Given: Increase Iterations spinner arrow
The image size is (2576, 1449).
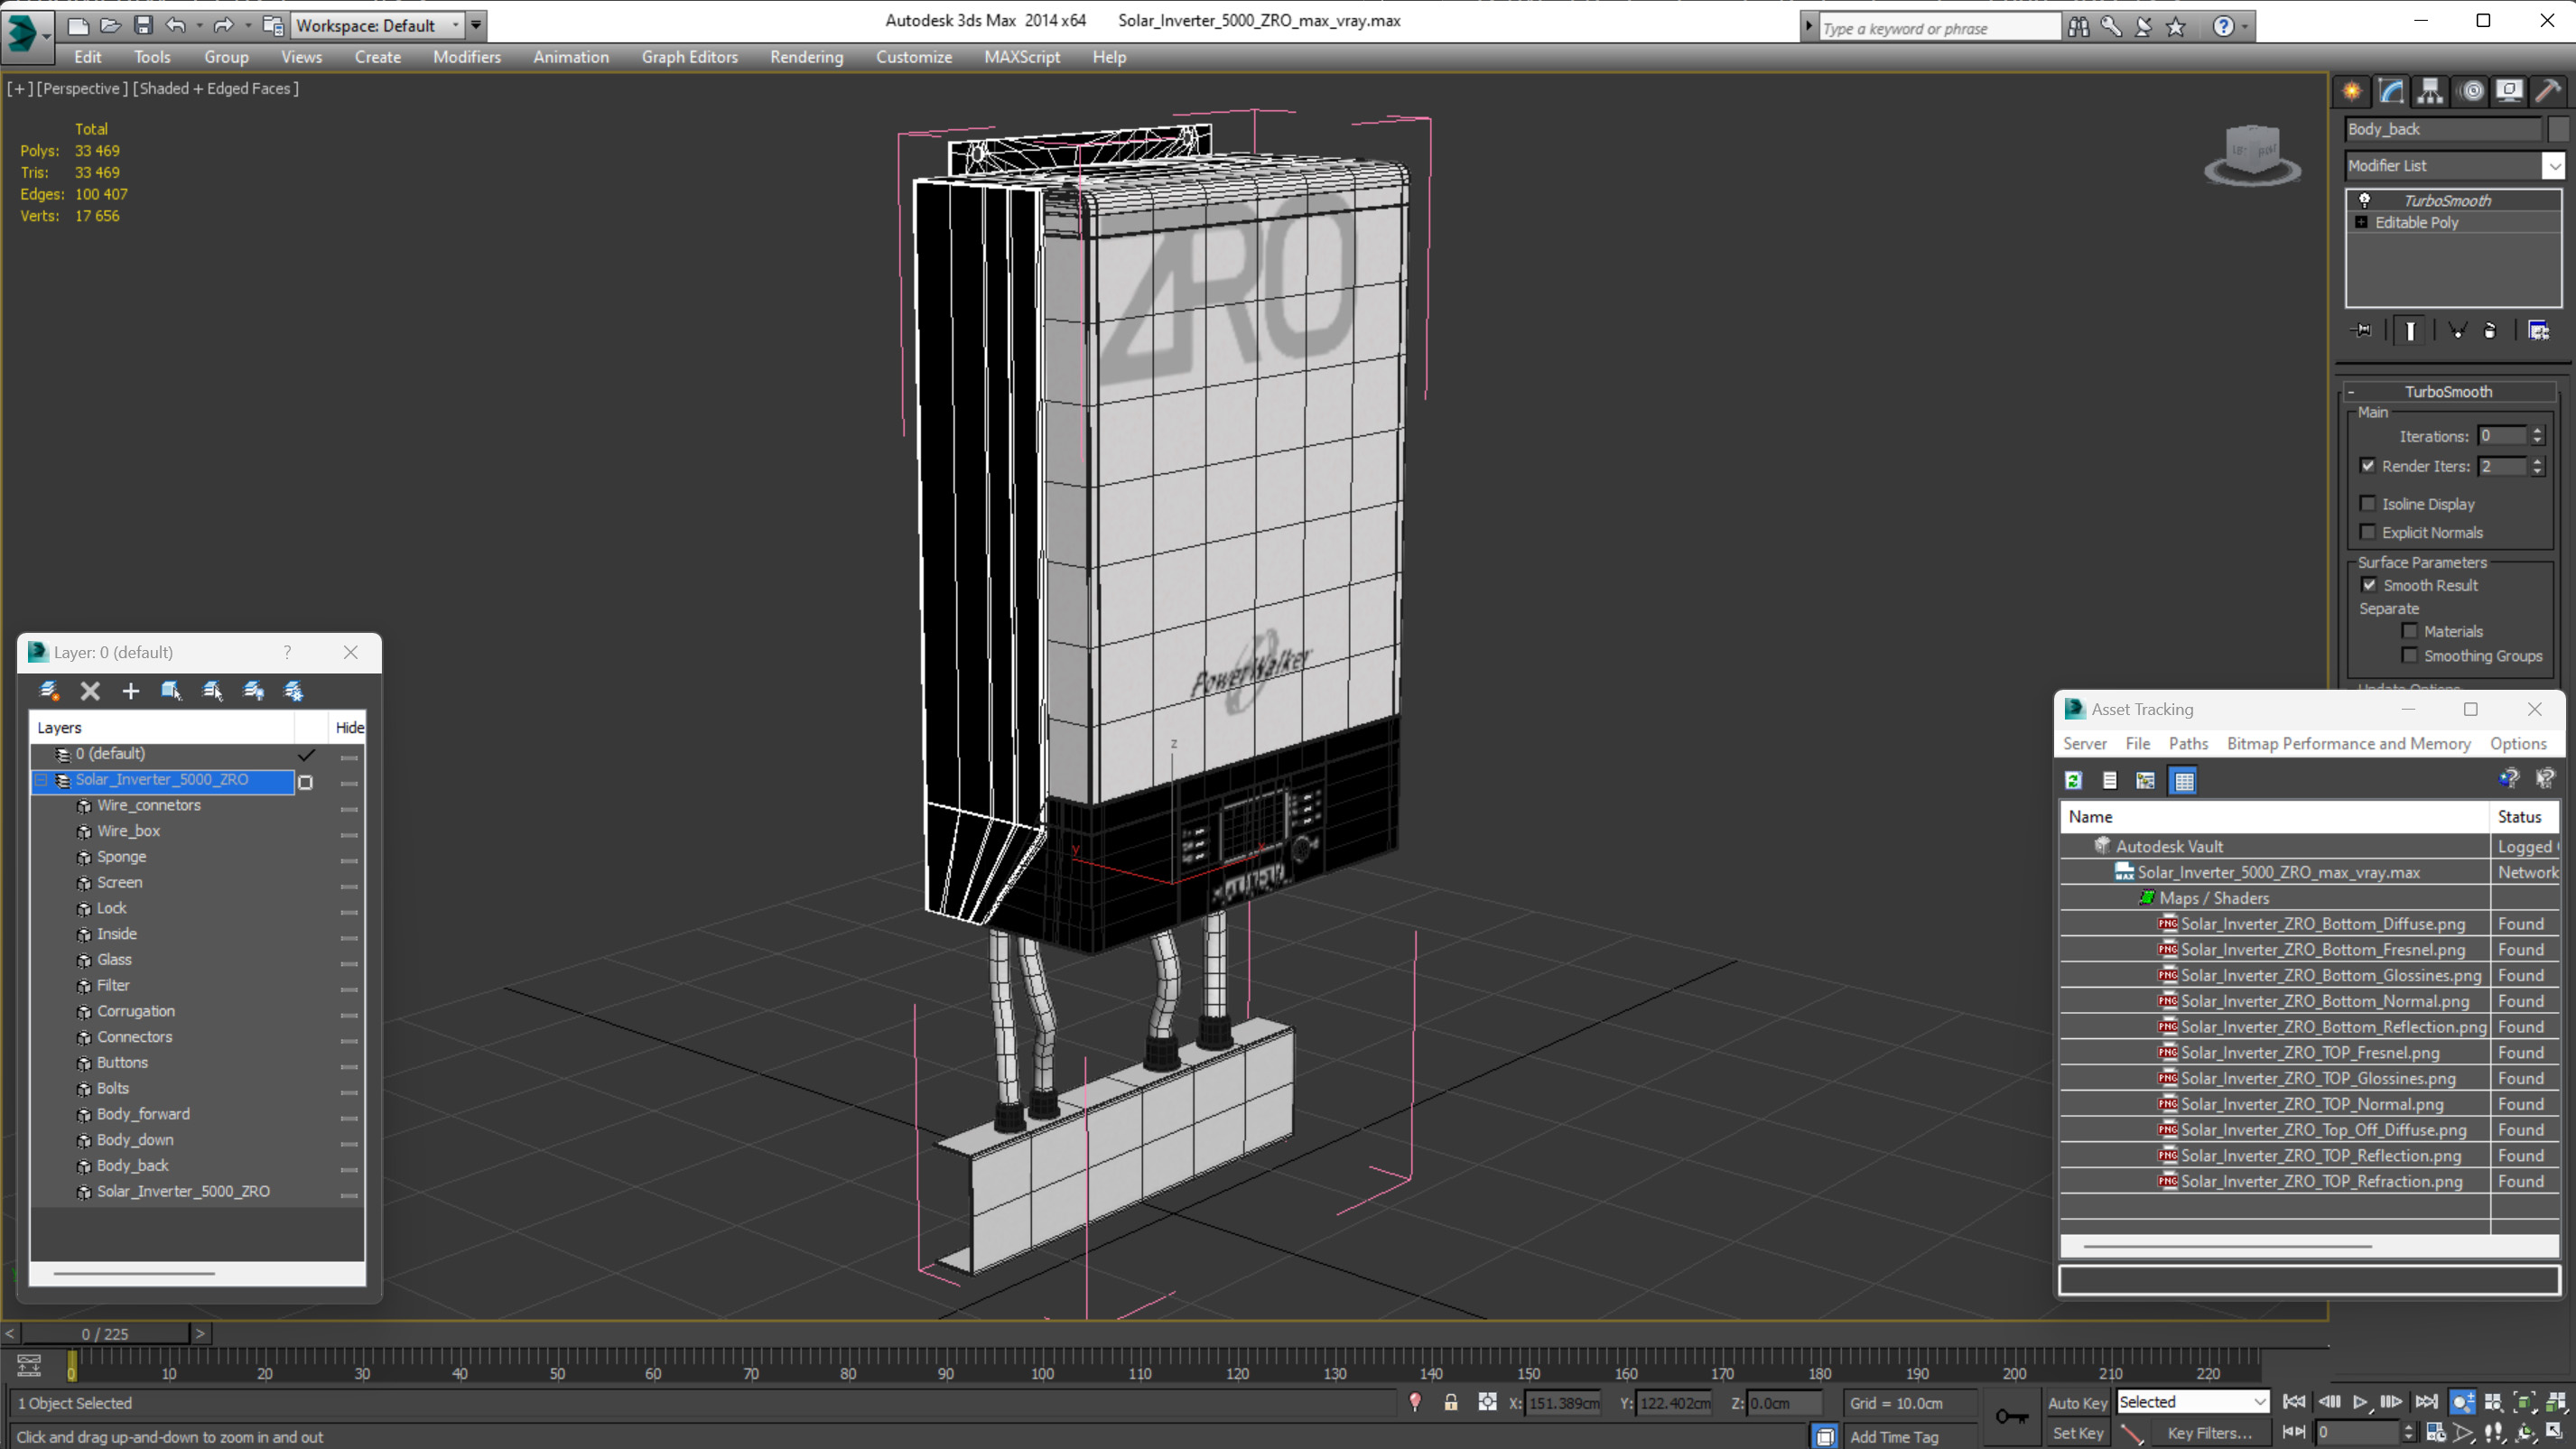Looking at the screenshot, I should 2537,431.
